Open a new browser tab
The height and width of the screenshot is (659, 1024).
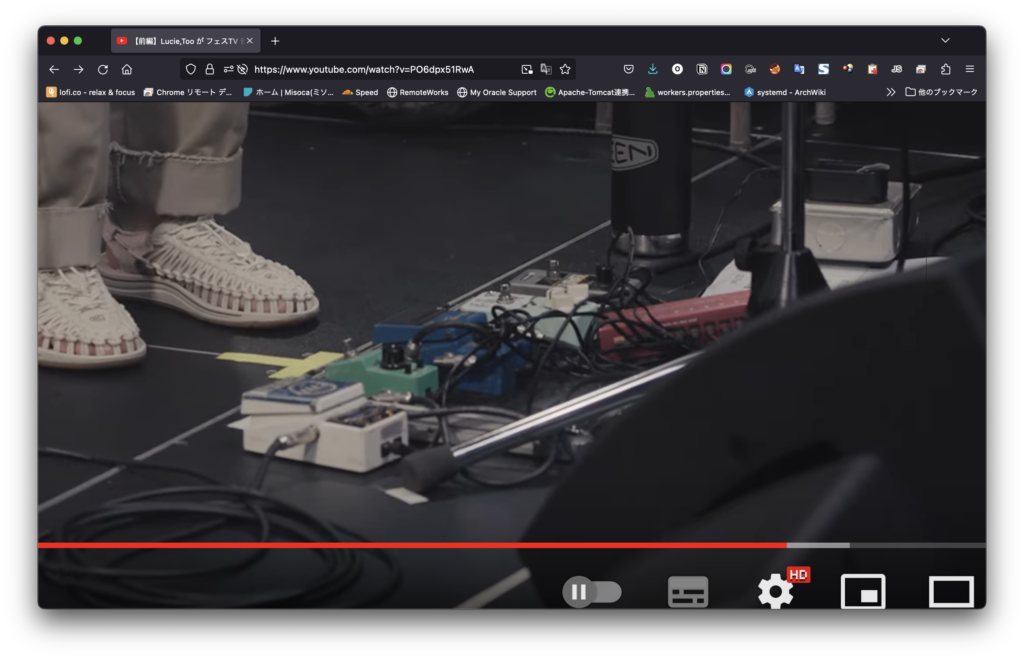point(275,41)
